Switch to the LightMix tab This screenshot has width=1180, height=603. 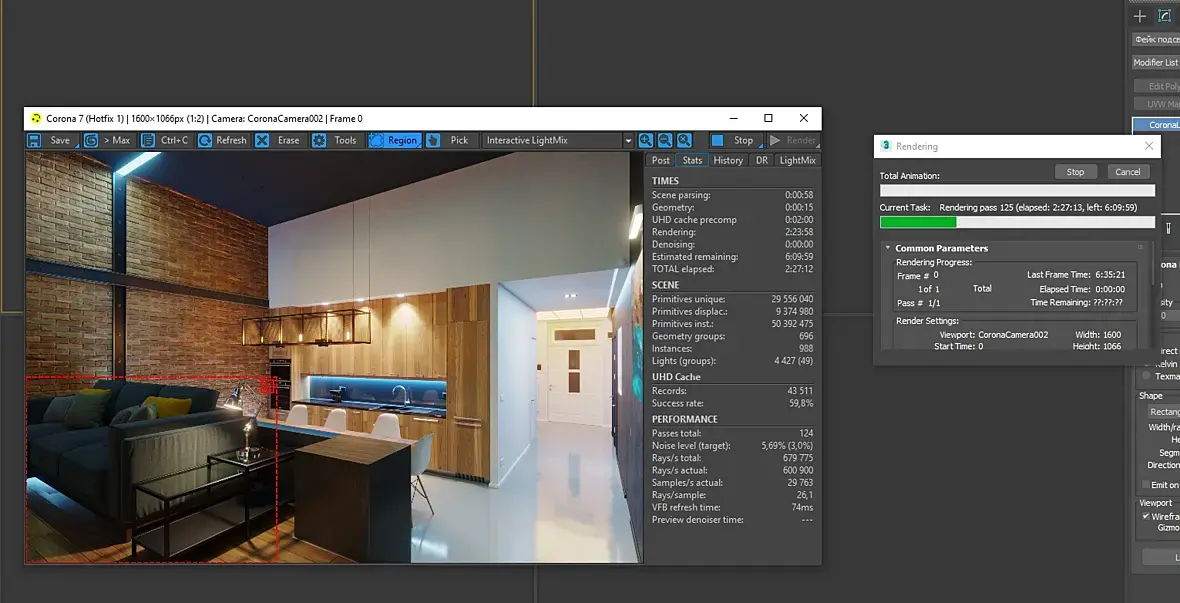(798, 160)
